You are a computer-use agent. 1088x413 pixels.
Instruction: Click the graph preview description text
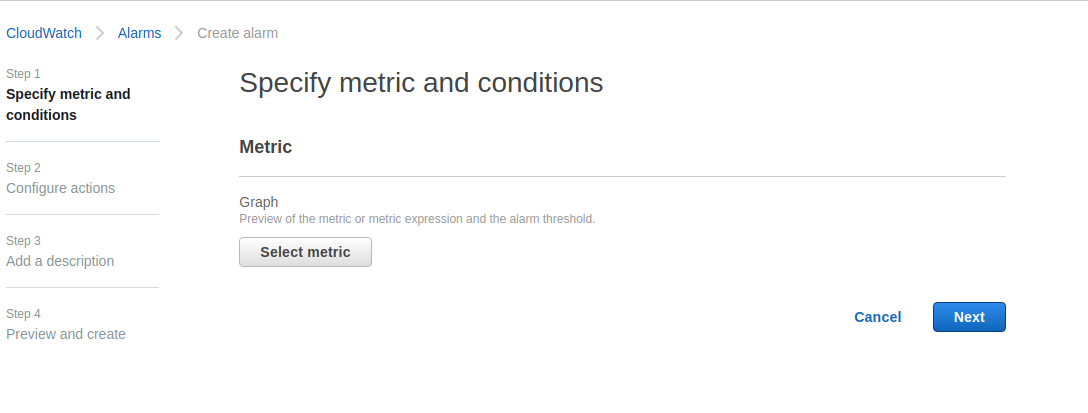point(417,219)
